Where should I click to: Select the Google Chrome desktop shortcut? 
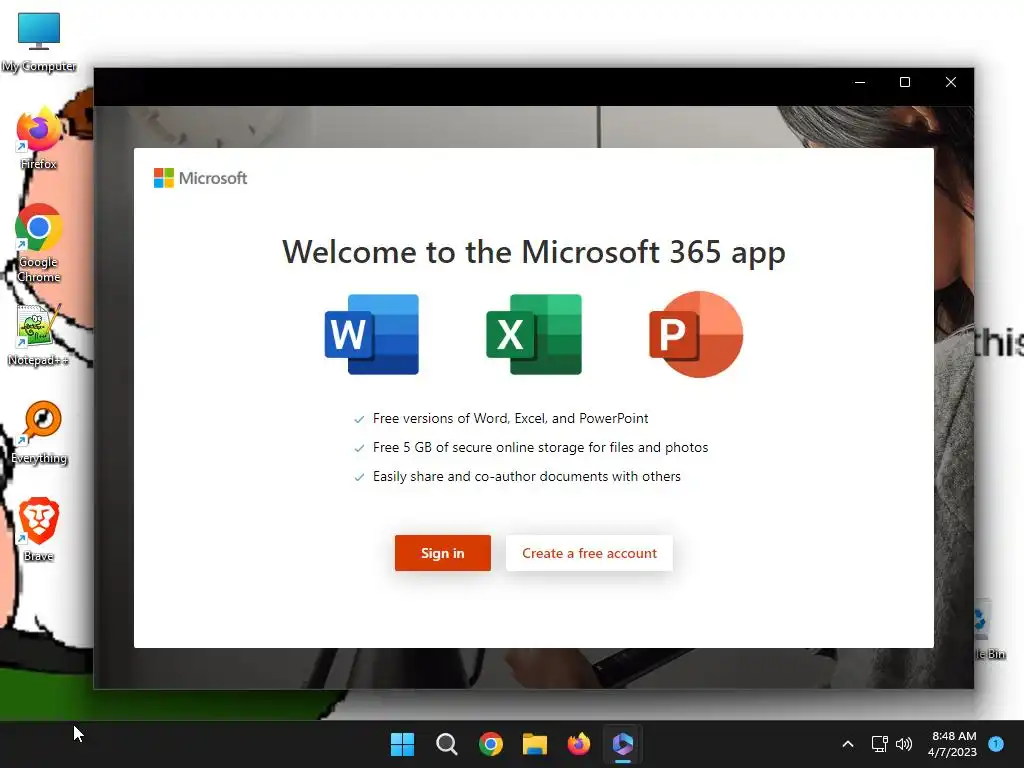[39, 243]
